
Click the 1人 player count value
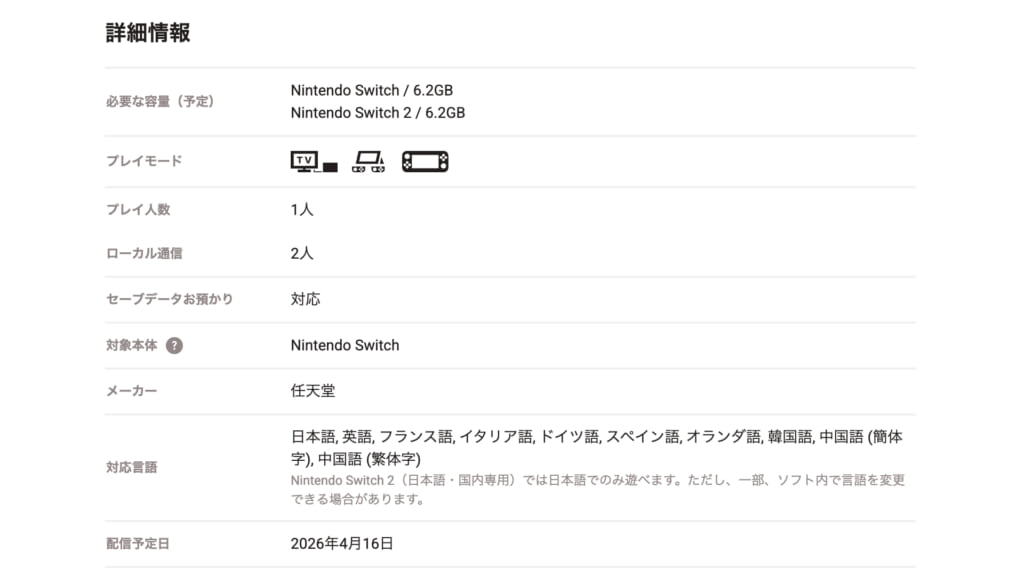click(x=302, y=210)
